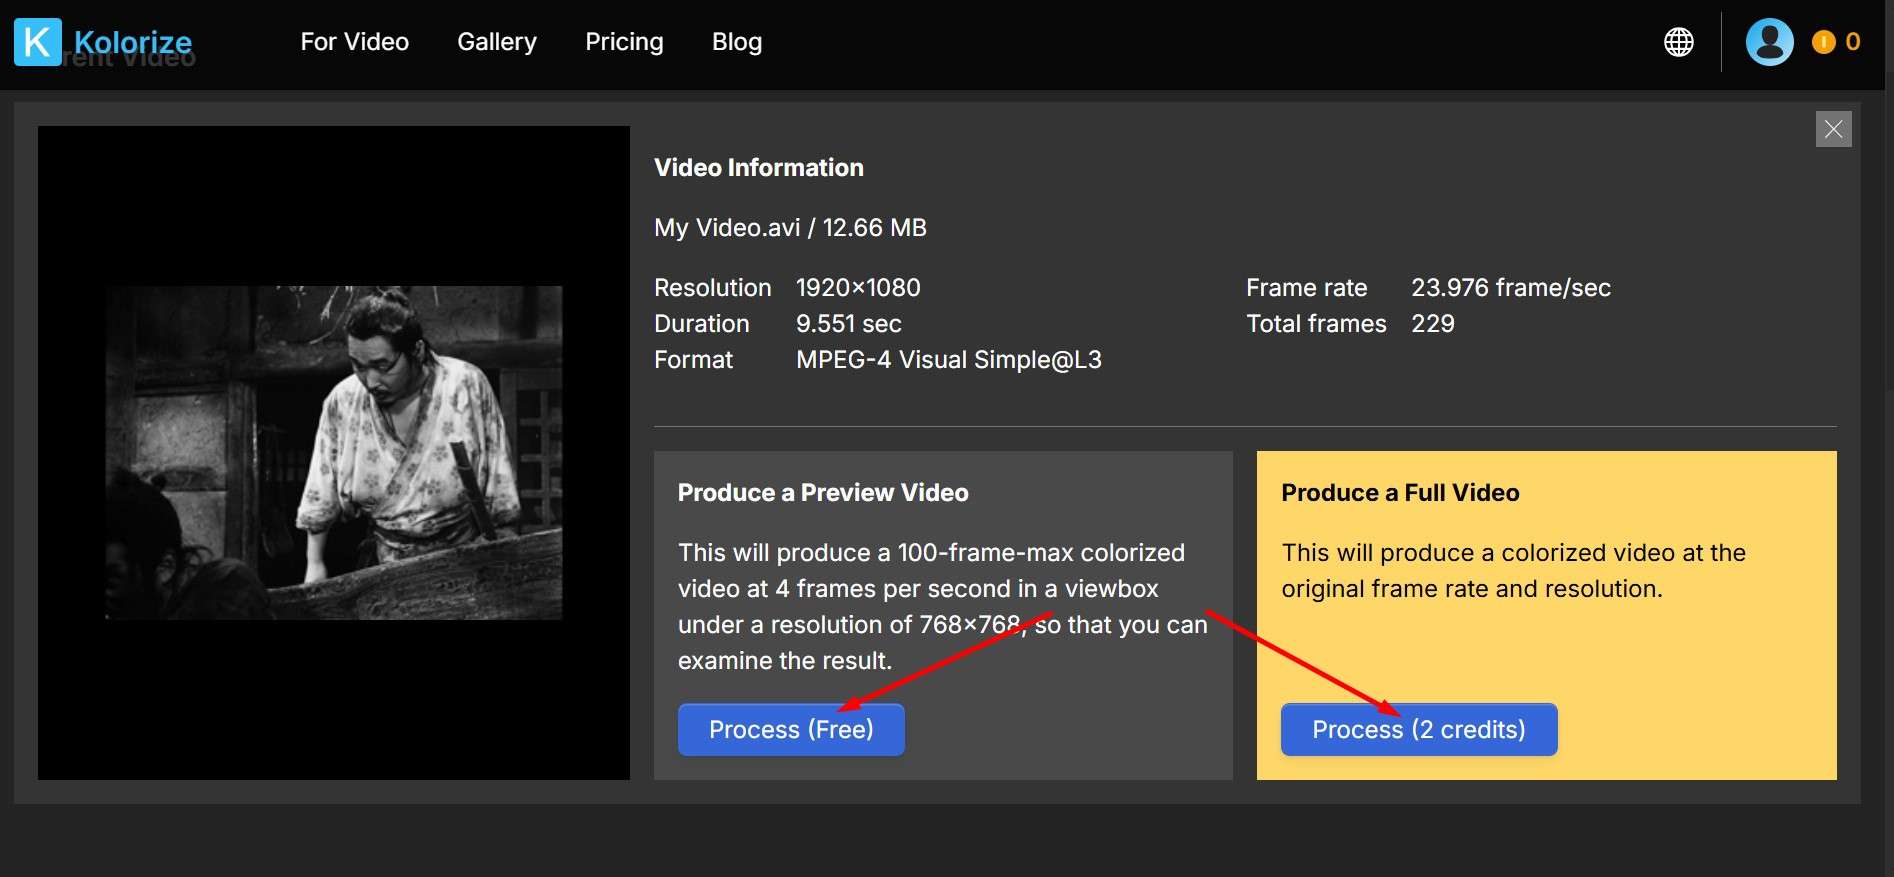1894x877 pixels.
Task: Click the Produce a Full Video heading
Action: tap(1400, 493)
